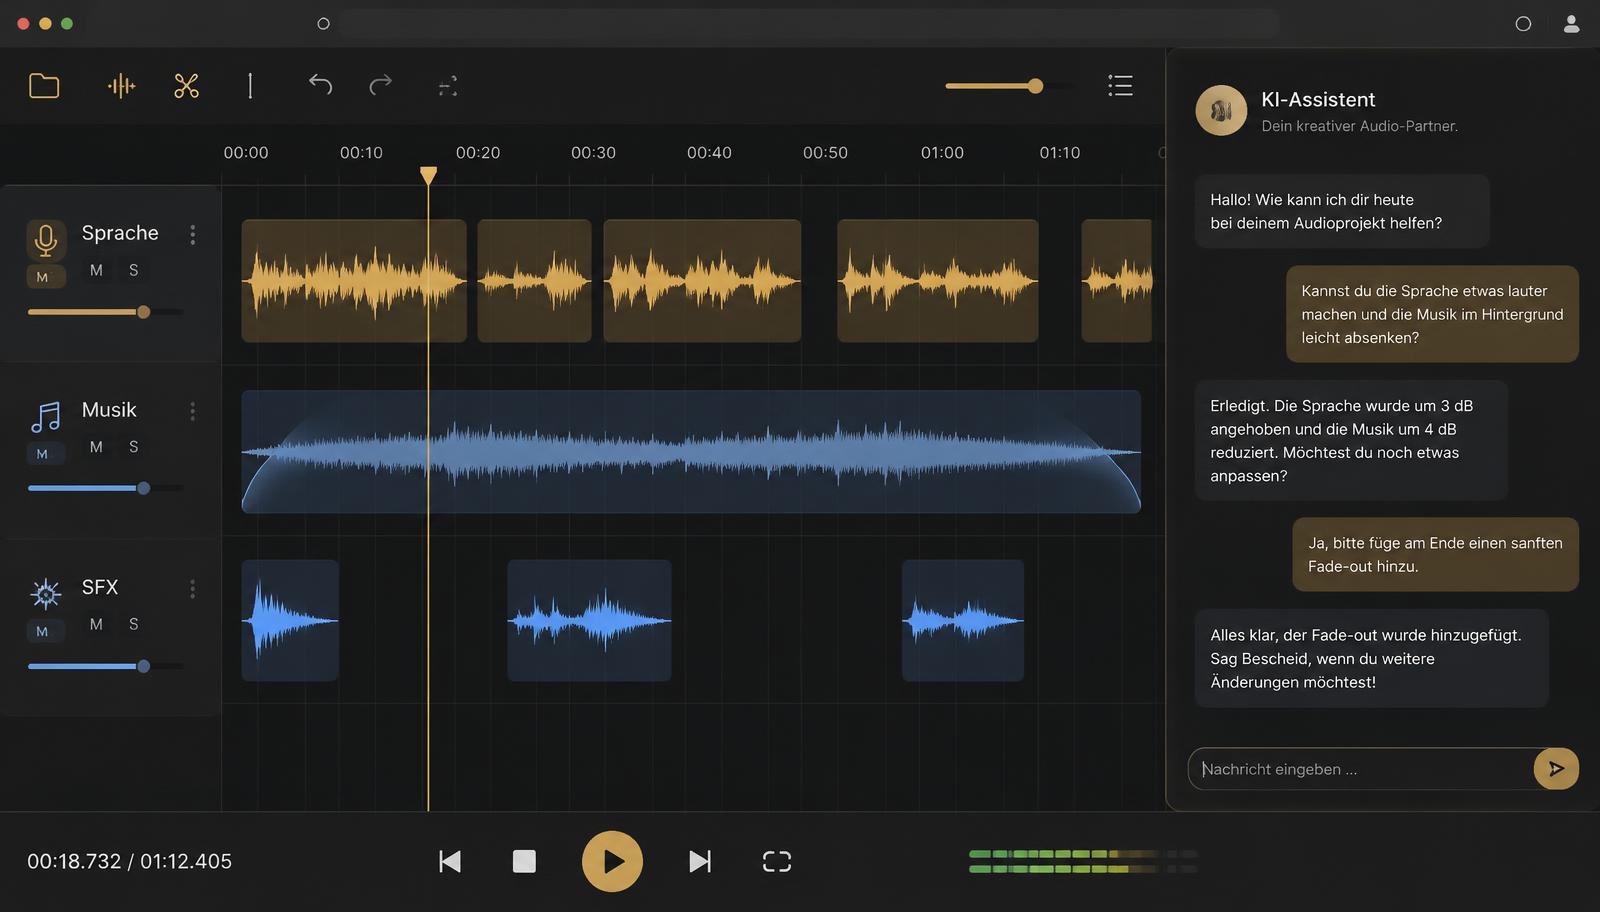Click the SFX volume slider handle
Viewport: 1600px width, 912px height.
pyautogui.click(x=143, y=666)
